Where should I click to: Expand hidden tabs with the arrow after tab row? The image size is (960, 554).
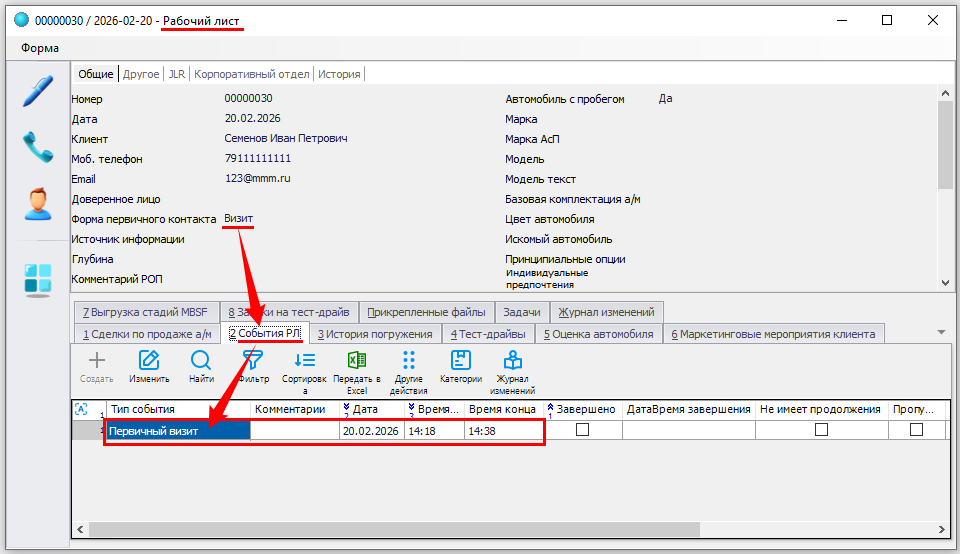click(940, 332)
